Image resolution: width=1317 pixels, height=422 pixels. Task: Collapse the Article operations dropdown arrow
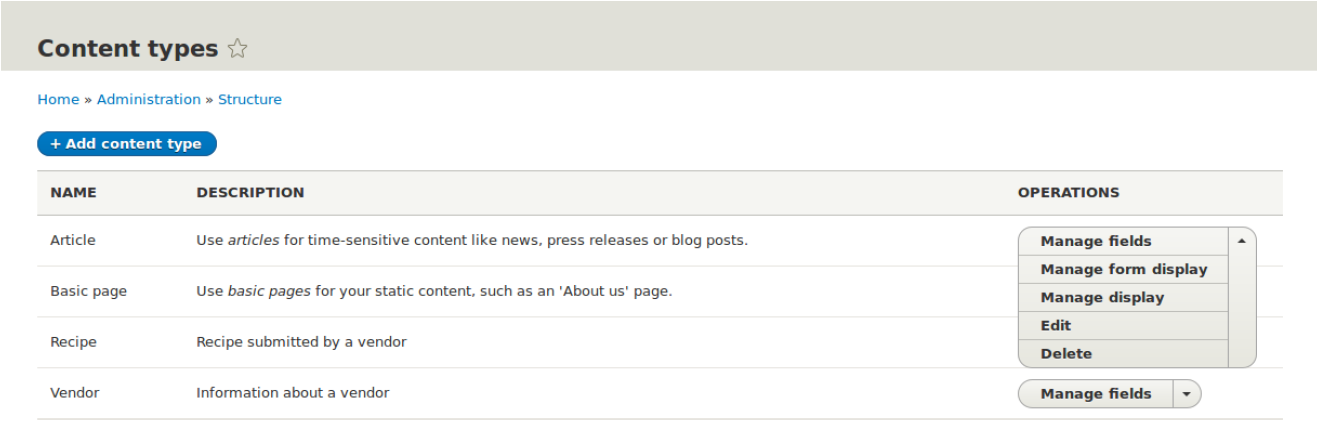click(1241, 241)
